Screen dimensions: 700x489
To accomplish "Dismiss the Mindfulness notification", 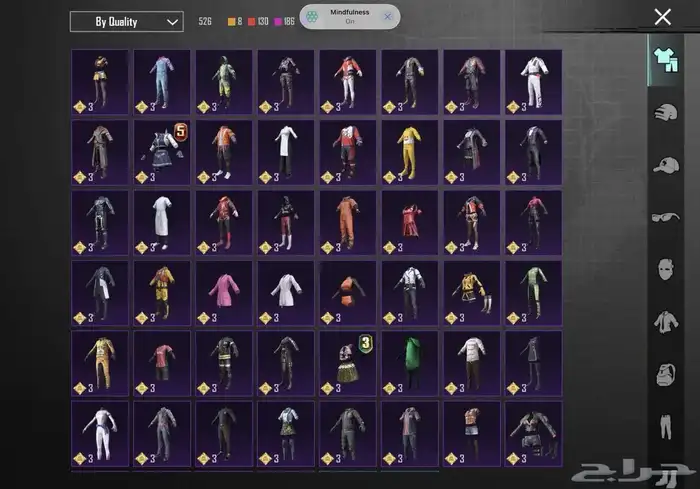I will coord(387,17).
